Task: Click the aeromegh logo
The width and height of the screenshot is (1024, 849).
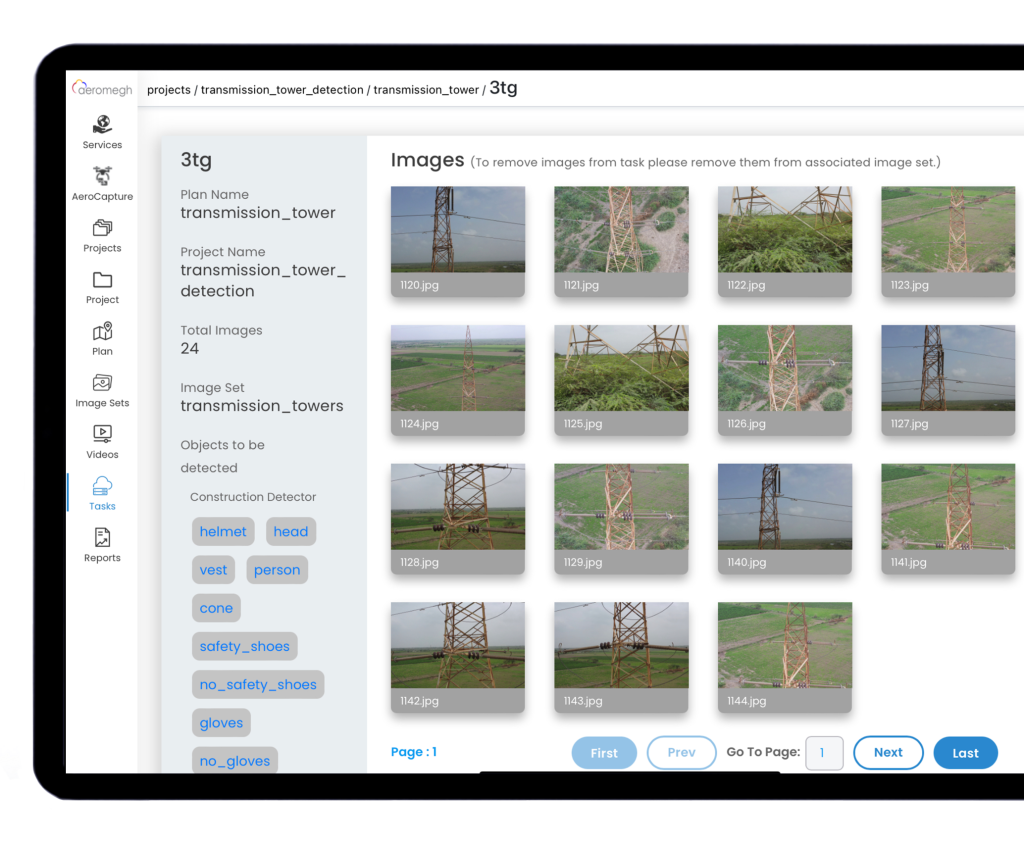Action: pyautogui.click(x=103, y=88)
